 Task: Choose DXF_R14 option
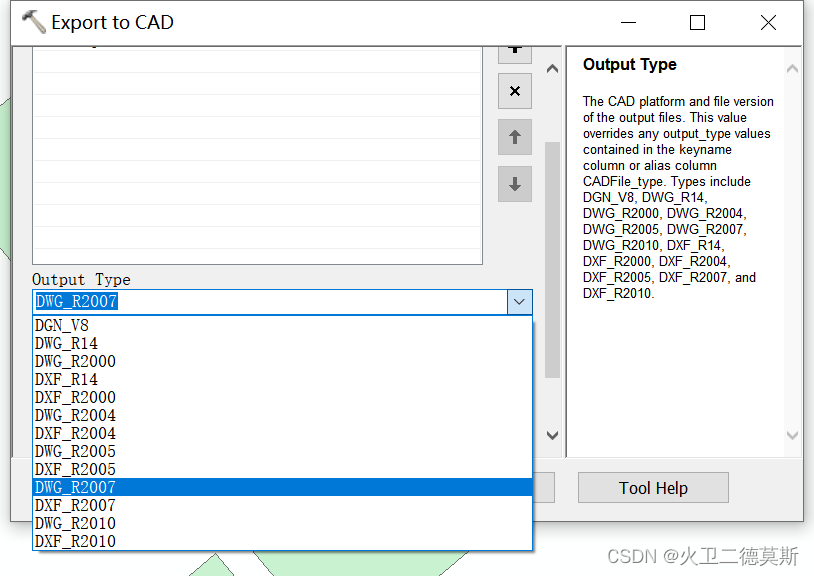tap(282, 379)
